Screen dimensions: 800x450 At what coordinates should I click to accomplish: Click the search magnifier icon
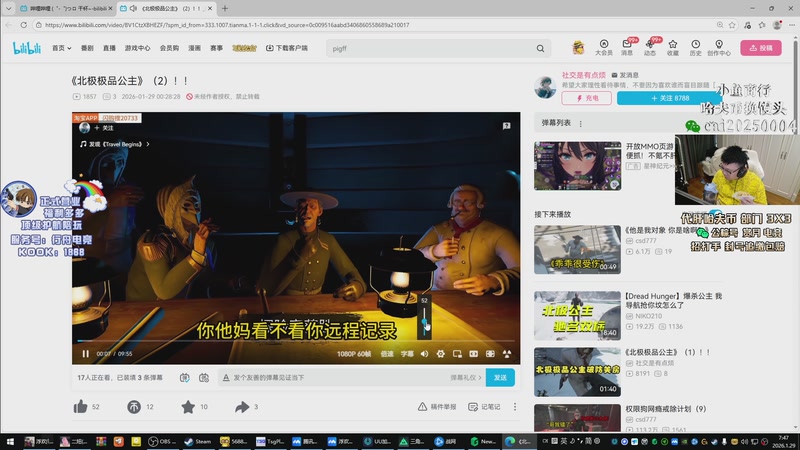pos(540,48)
